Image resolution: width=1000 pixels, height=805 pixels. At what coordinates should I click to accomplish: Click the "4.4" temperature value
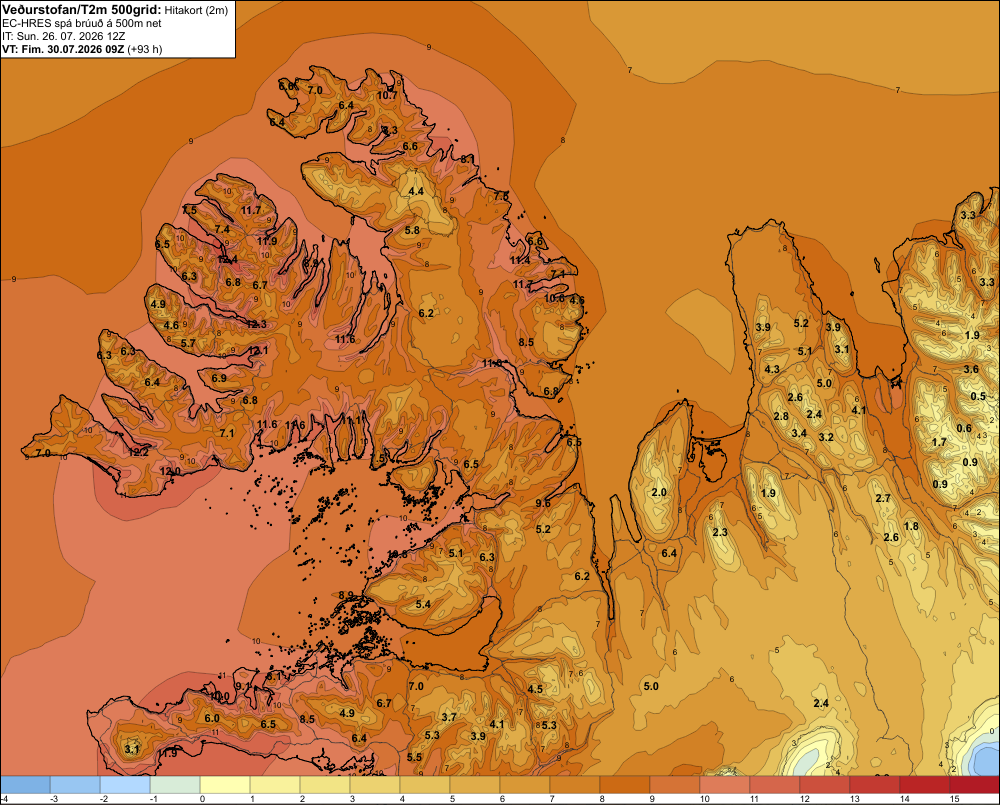pyautogui.click(x=416, y=191)
